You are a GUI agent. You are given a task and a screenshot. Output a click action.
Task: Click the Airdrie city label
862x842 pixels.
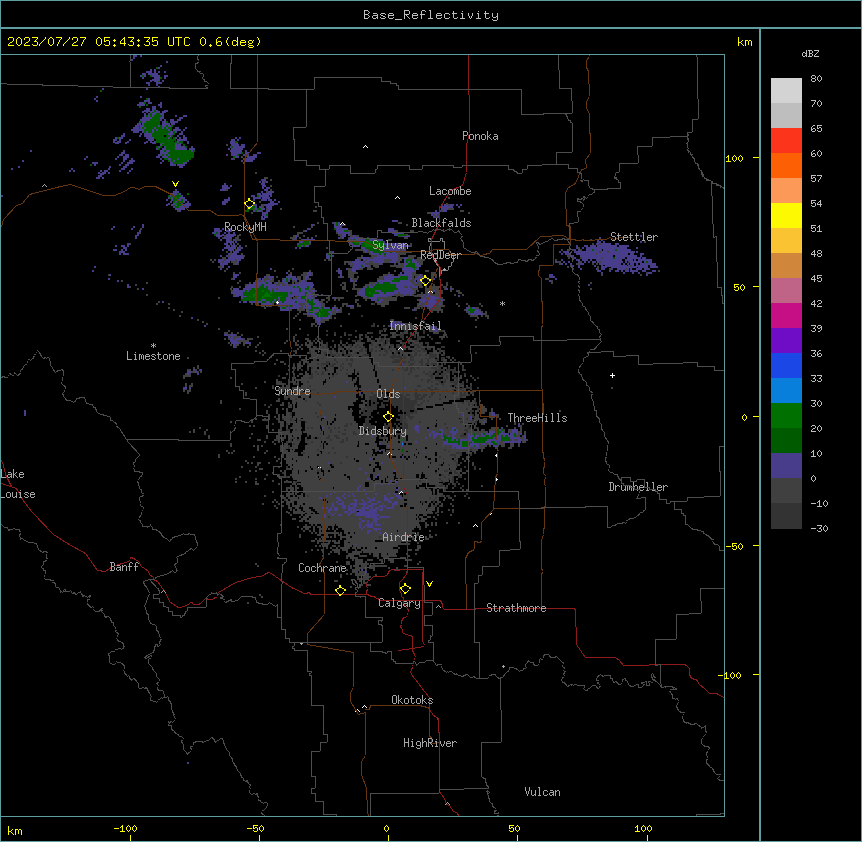(403, 537)
